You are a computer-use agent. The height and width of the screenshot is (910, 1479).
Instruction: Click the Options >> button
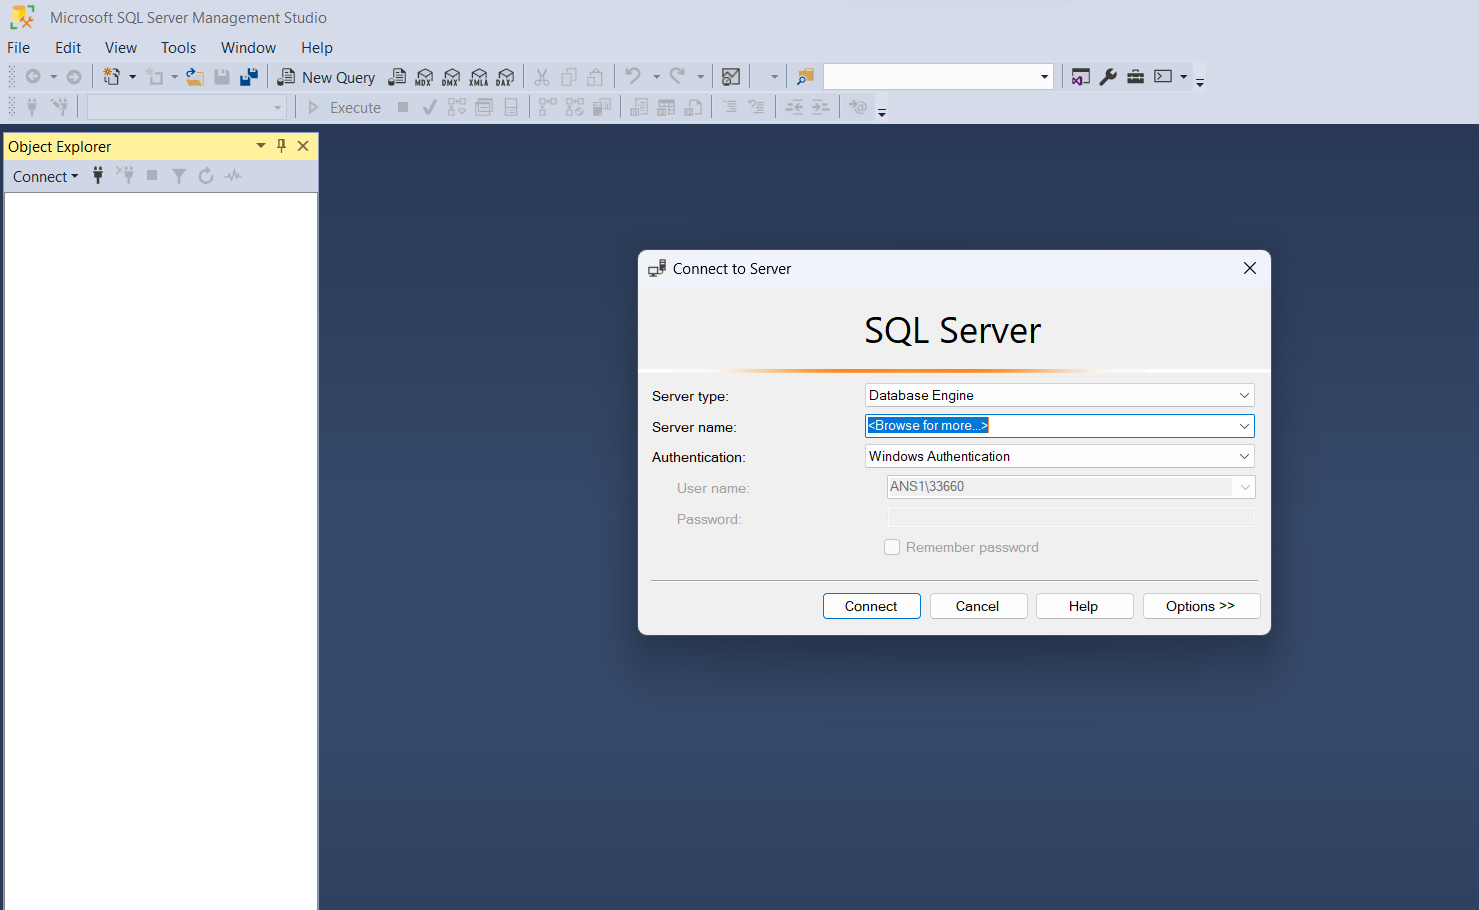[1201, 606]
